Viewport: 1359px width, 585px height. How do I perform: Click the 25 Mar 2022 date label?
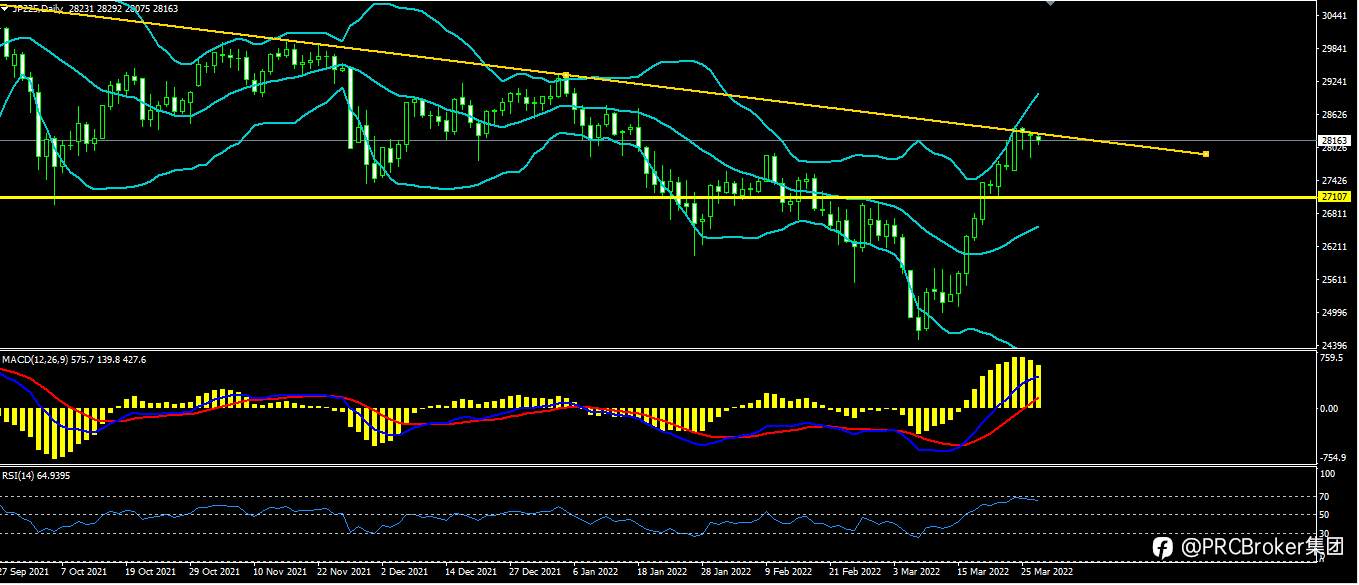point(1047,573)
